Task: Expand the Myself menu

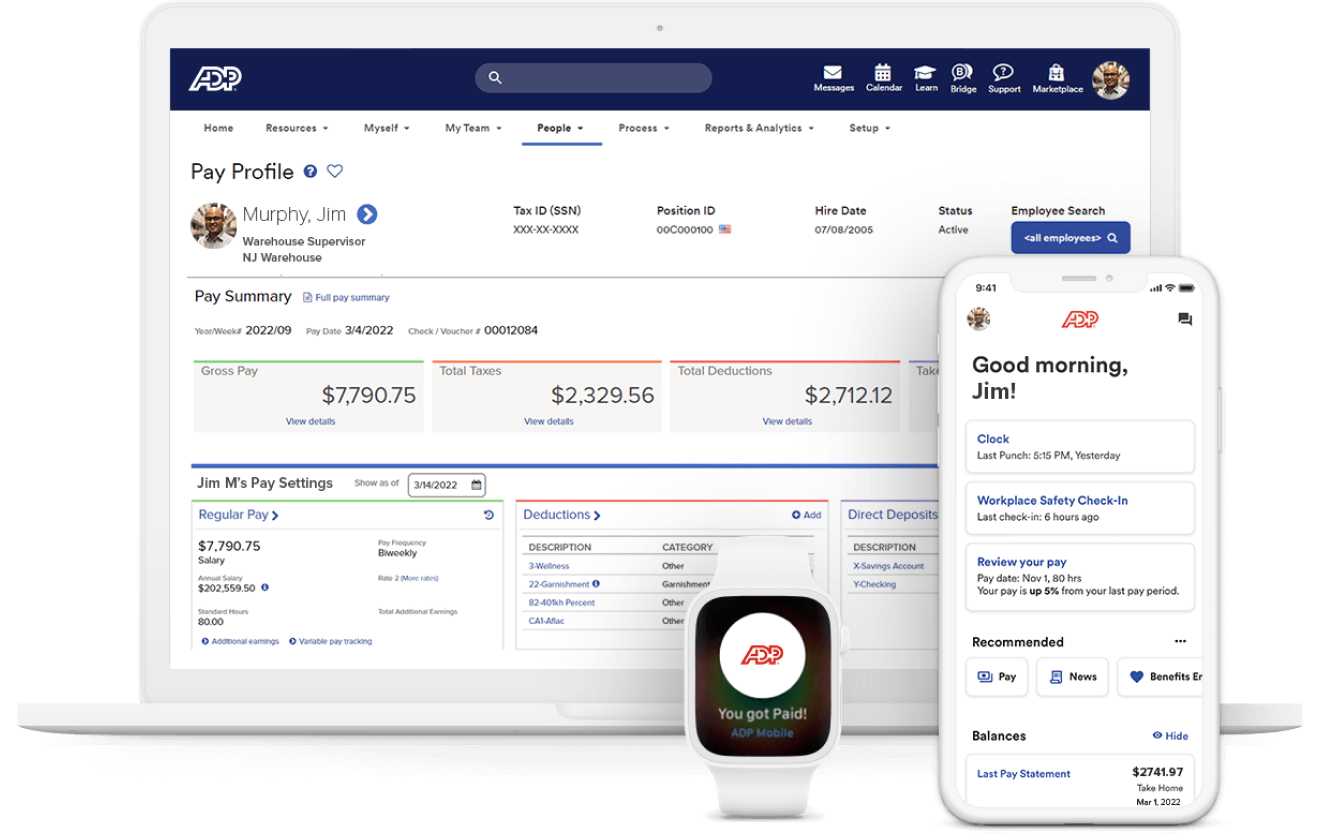Action: 386,128
